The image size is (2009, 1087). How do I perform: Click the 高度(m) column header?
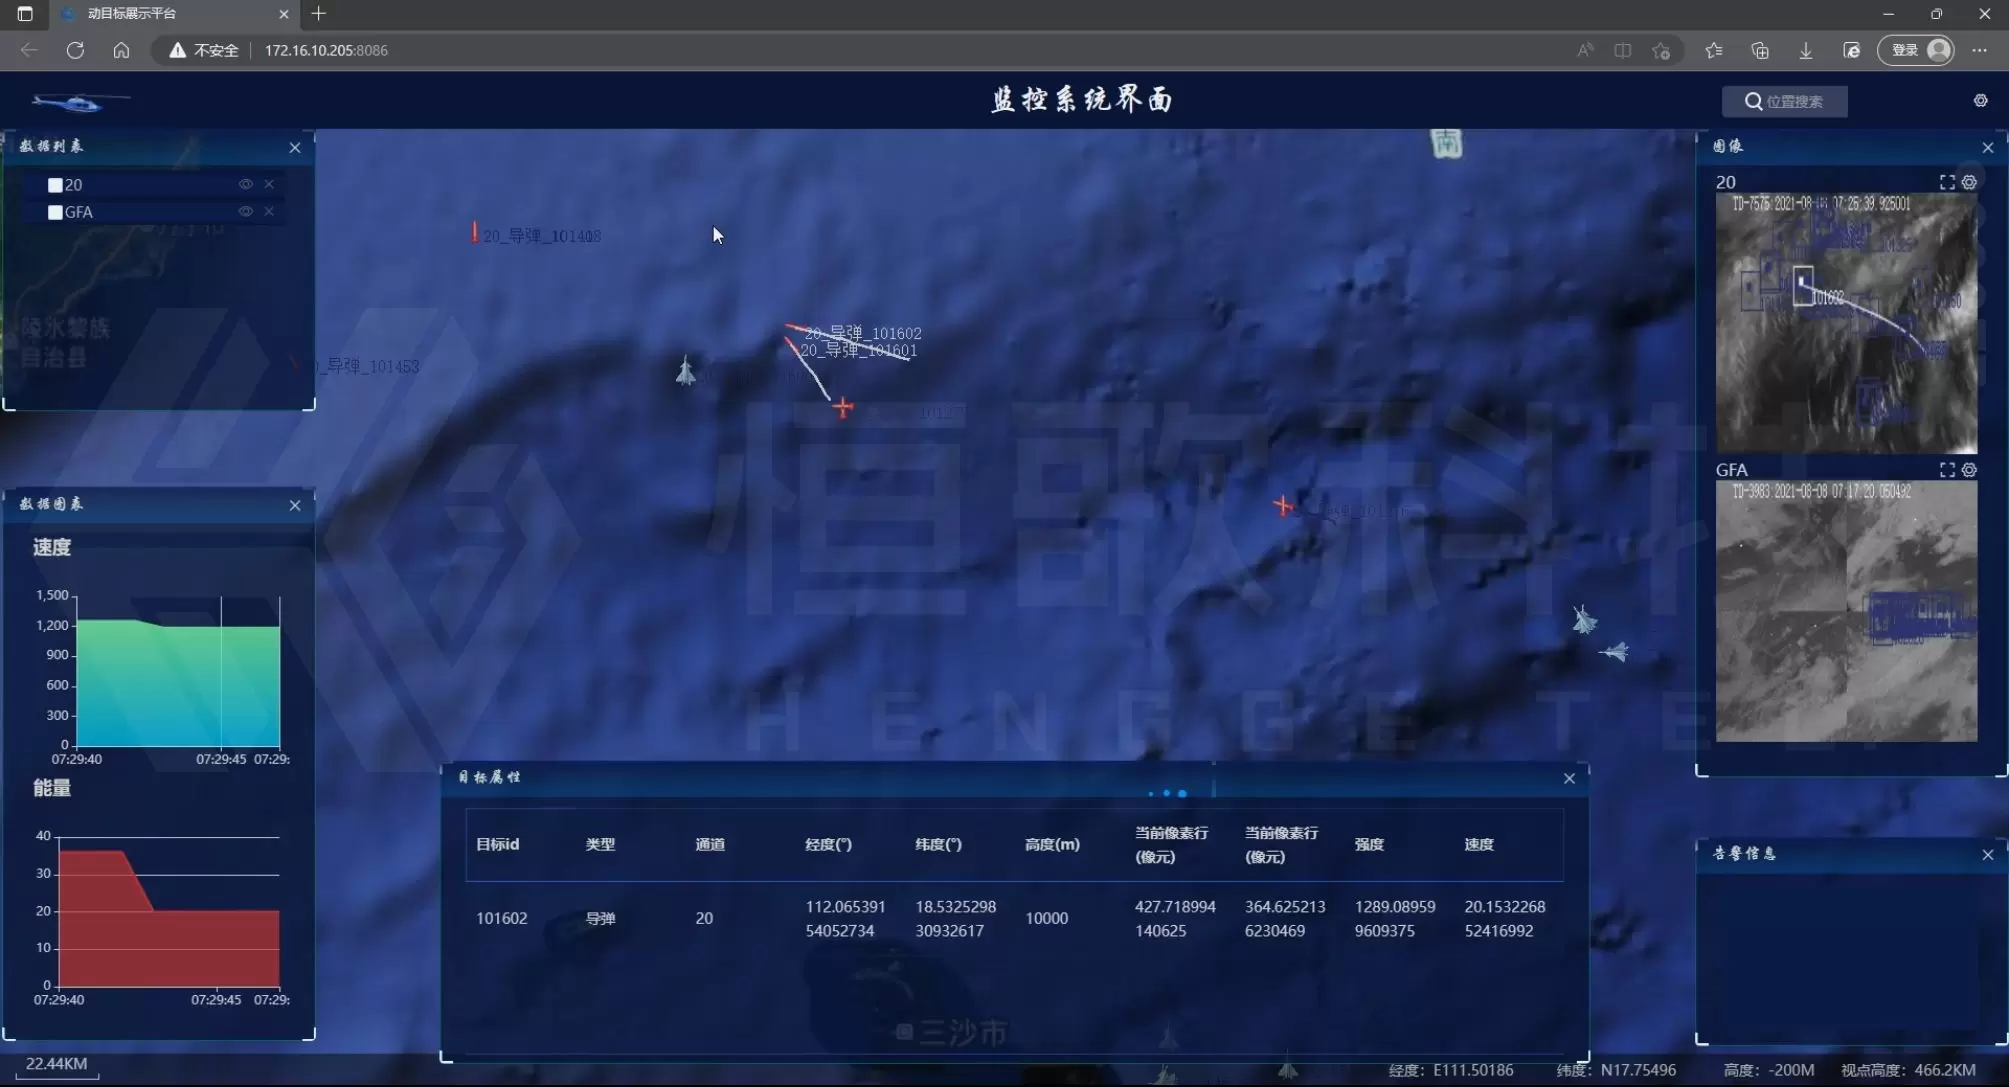click(x=1052, y=844)
